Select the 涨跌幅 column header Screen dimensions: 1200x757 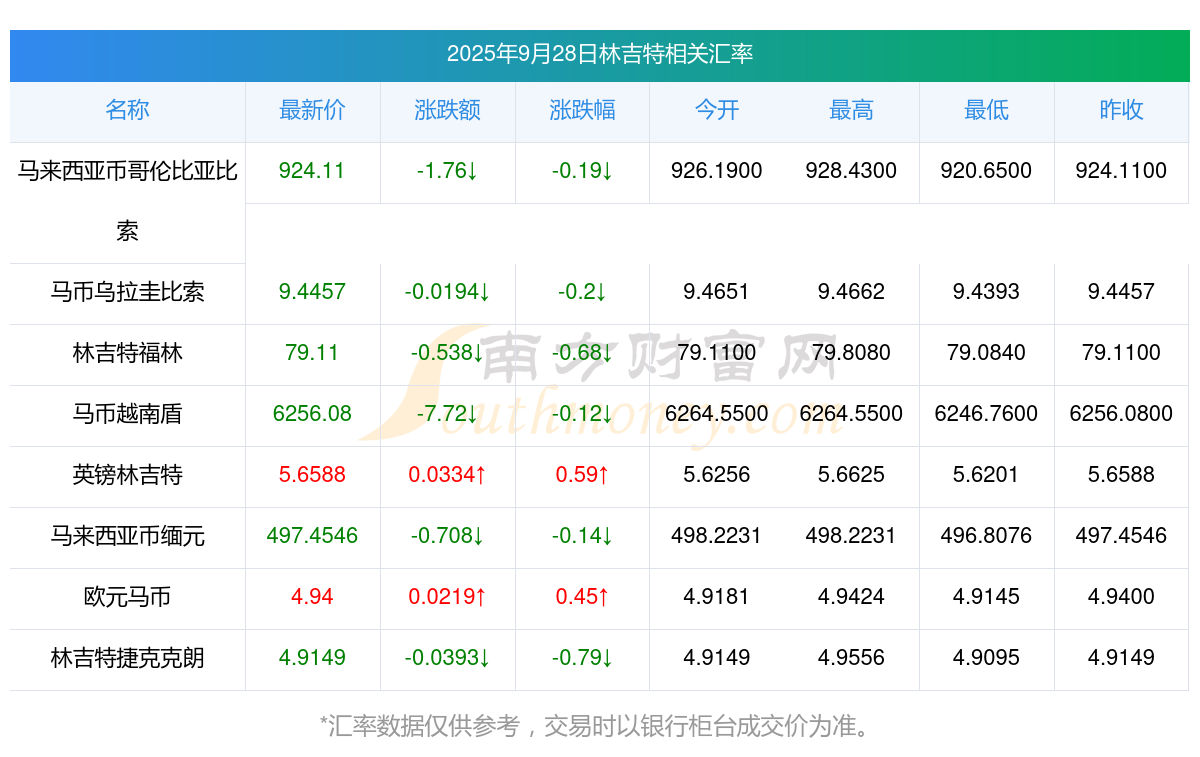pos(582,110)
